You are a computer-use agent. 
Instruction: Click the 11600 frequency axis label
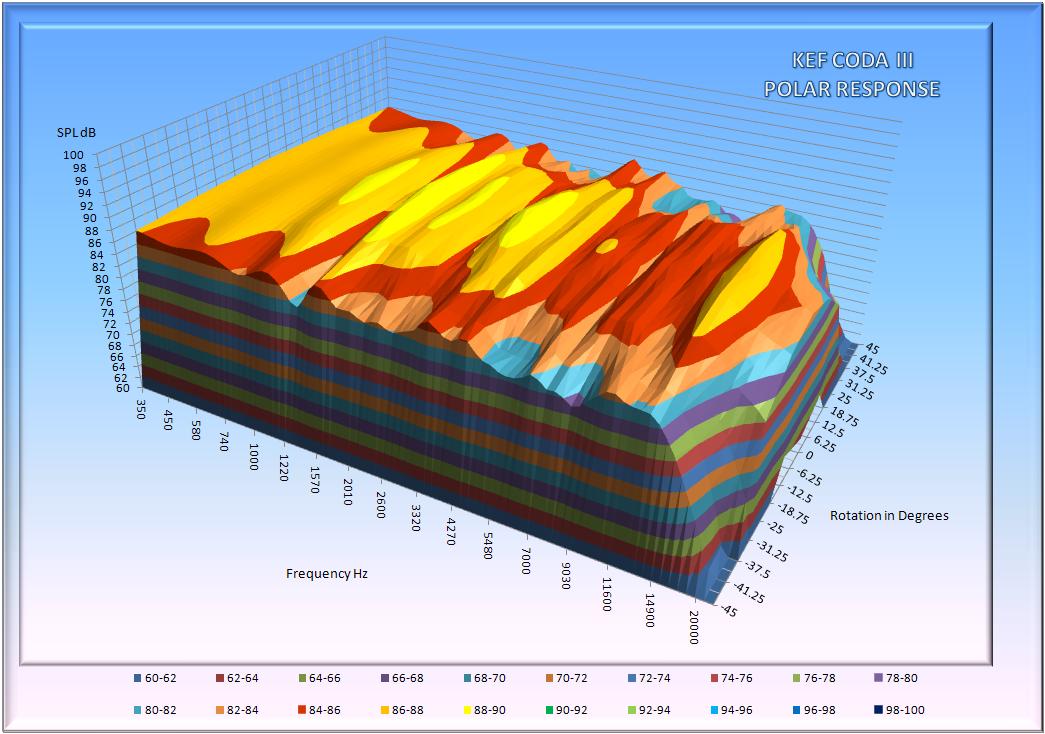tap(606, 595)
